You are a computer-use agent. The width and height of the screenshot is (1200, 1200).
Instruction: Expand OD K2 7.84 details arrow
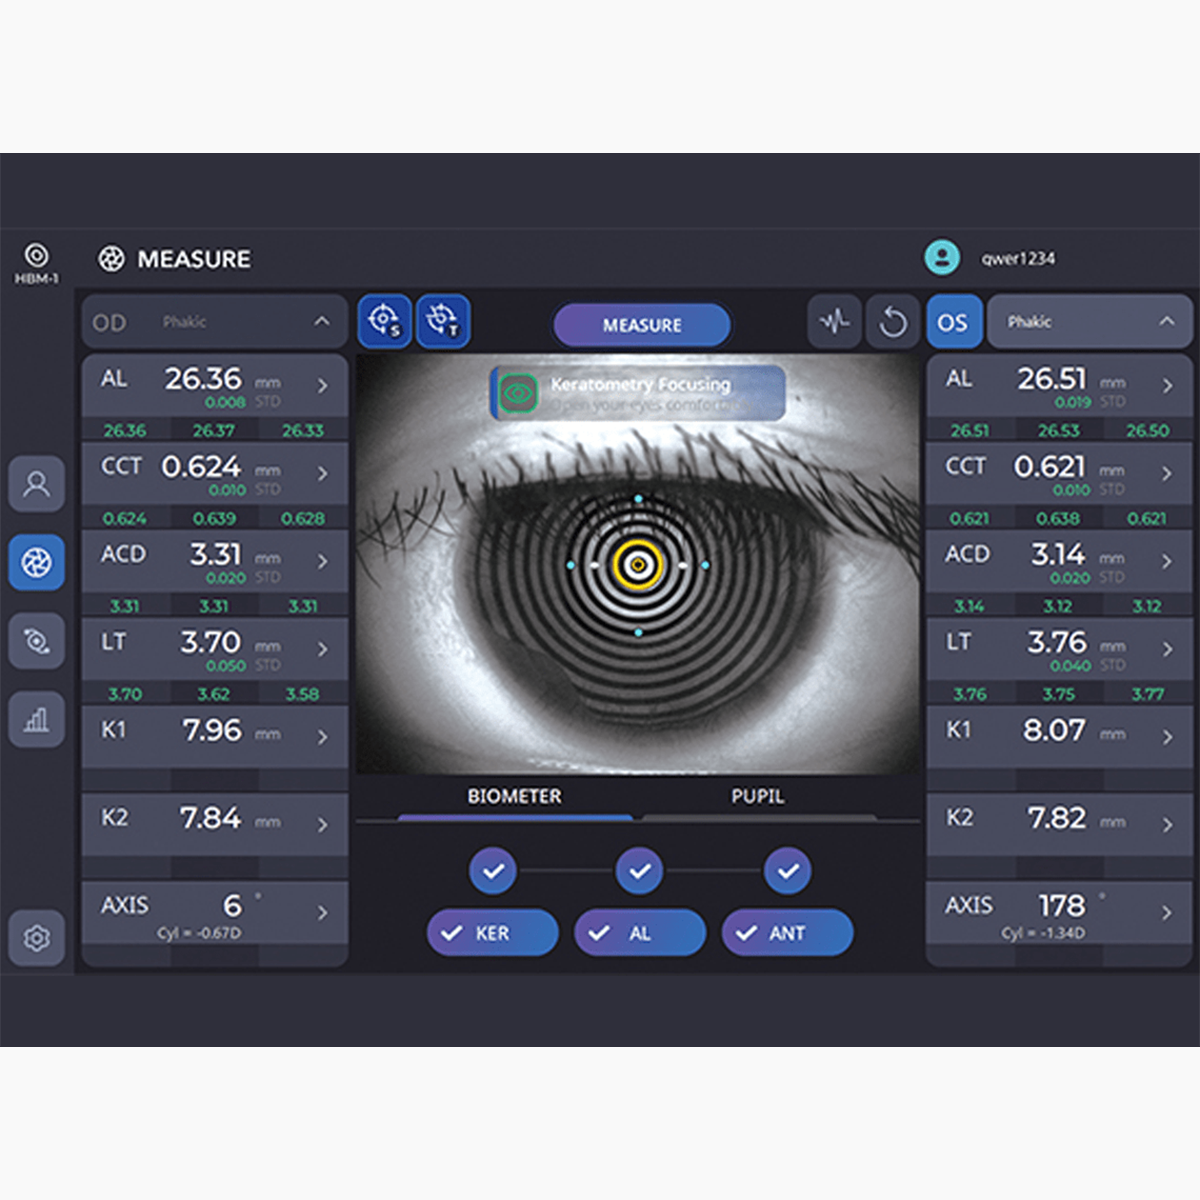coord(322,825)
